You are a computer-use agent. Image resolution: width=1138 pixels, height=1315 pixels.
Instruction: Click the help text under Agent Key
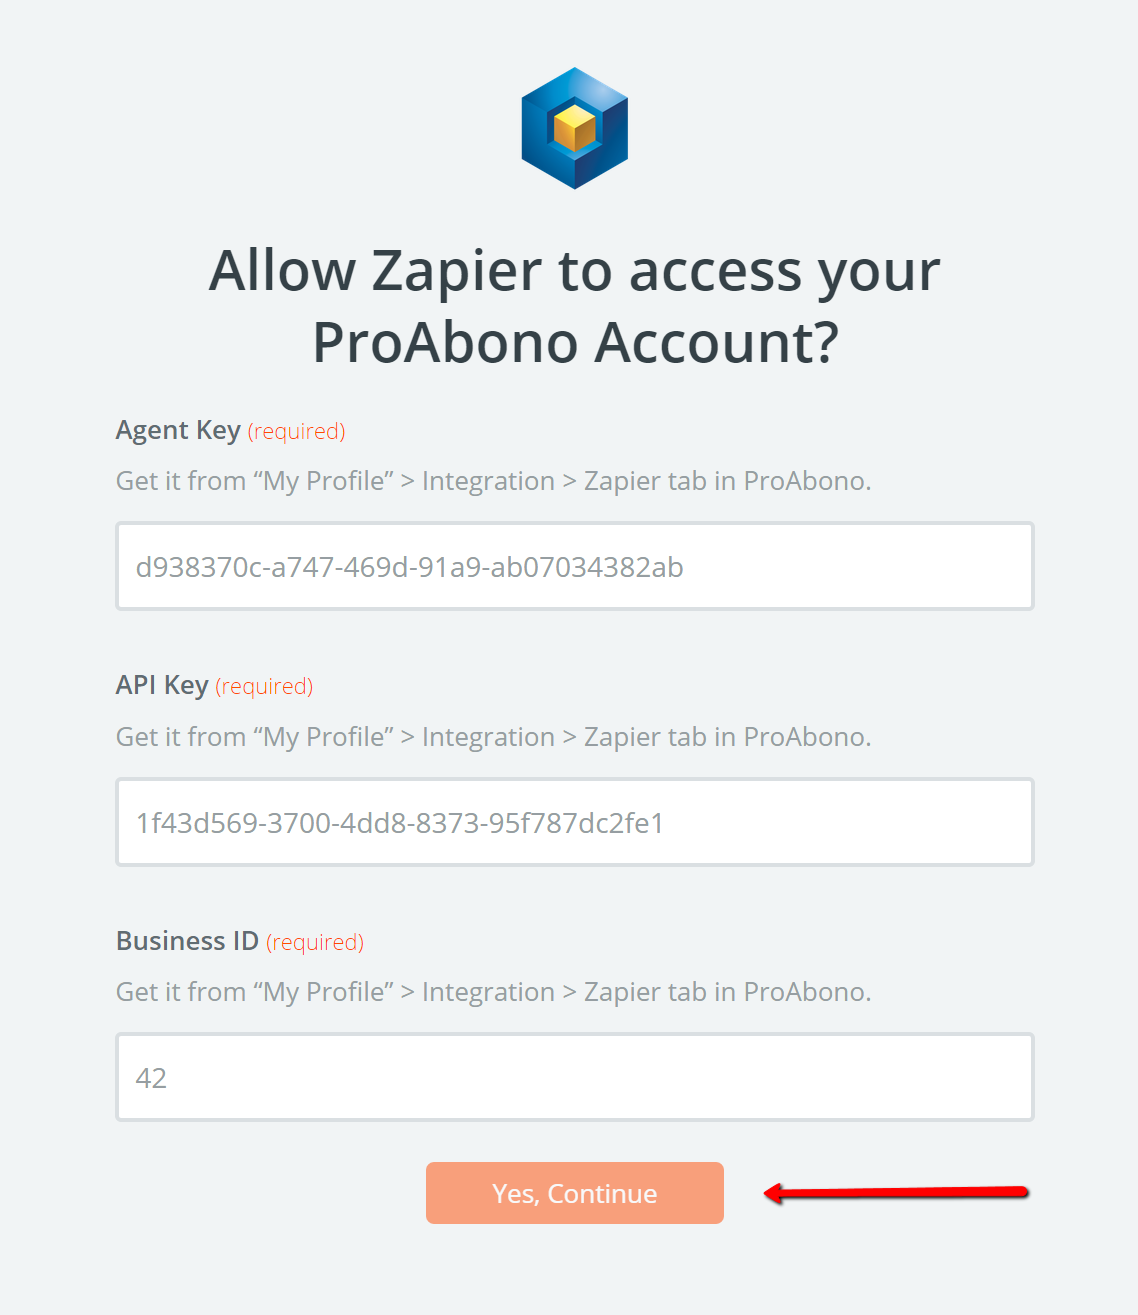tap(494, 481)
